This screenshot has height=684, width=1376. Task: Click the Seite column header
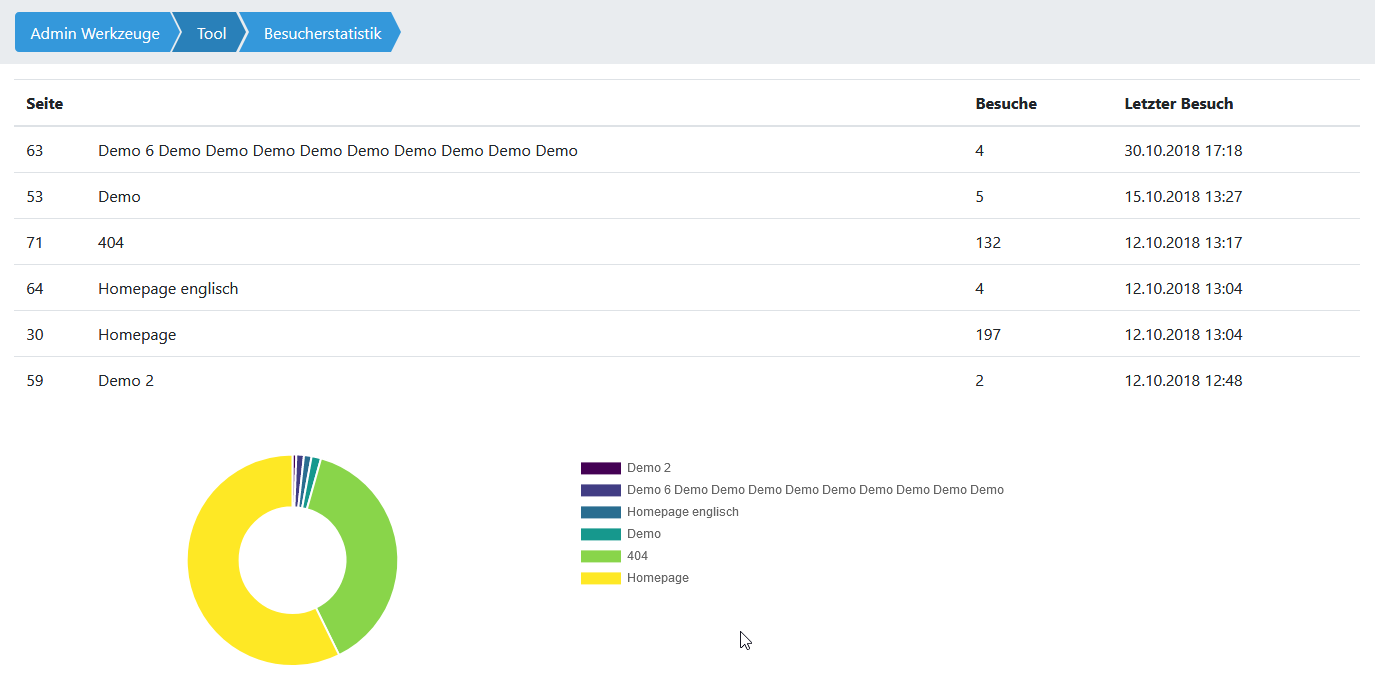44,103
